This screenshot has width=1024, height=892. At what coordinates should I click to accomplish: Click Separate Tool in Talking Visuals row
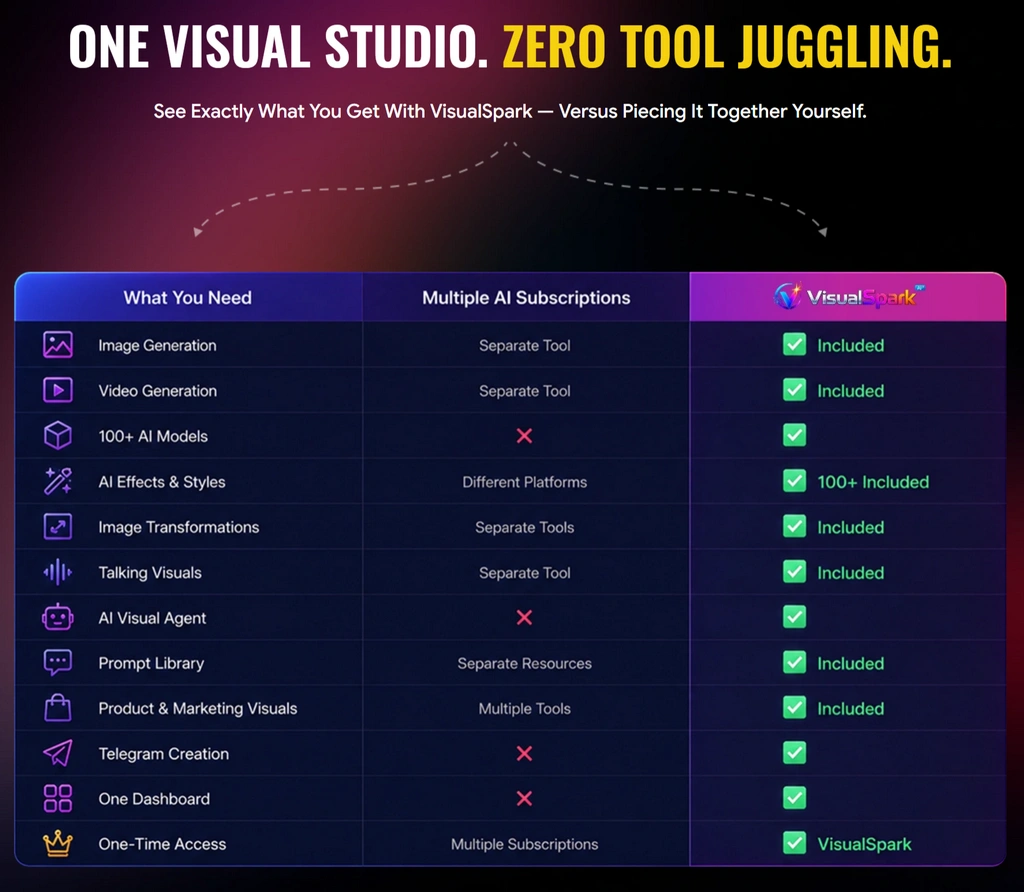pyautogui.click(x=524, y=573)
